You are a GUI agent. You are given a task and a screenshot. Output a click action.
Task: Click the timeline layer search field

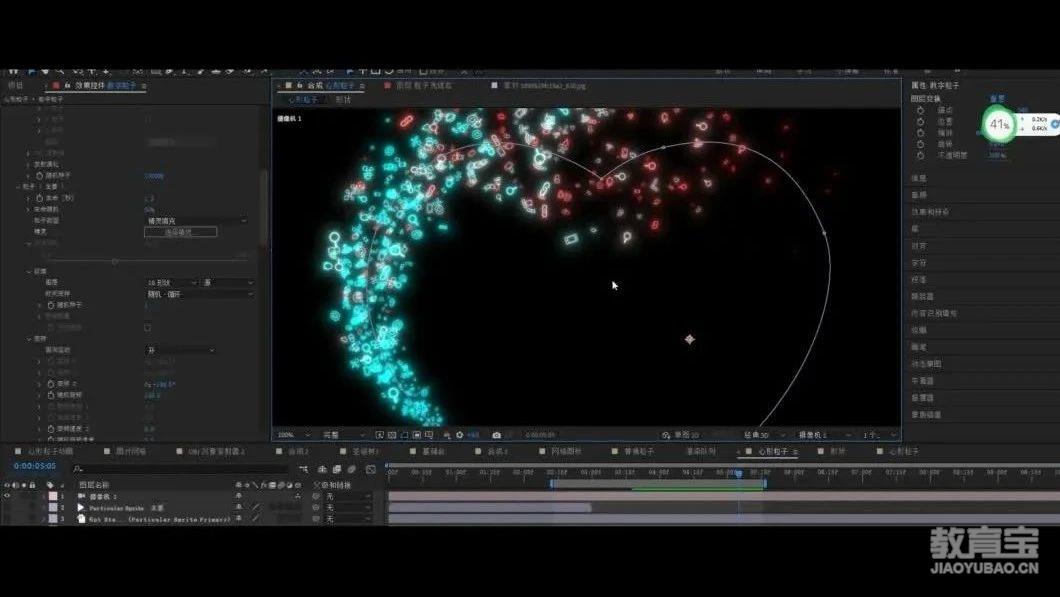click(181, 469)
